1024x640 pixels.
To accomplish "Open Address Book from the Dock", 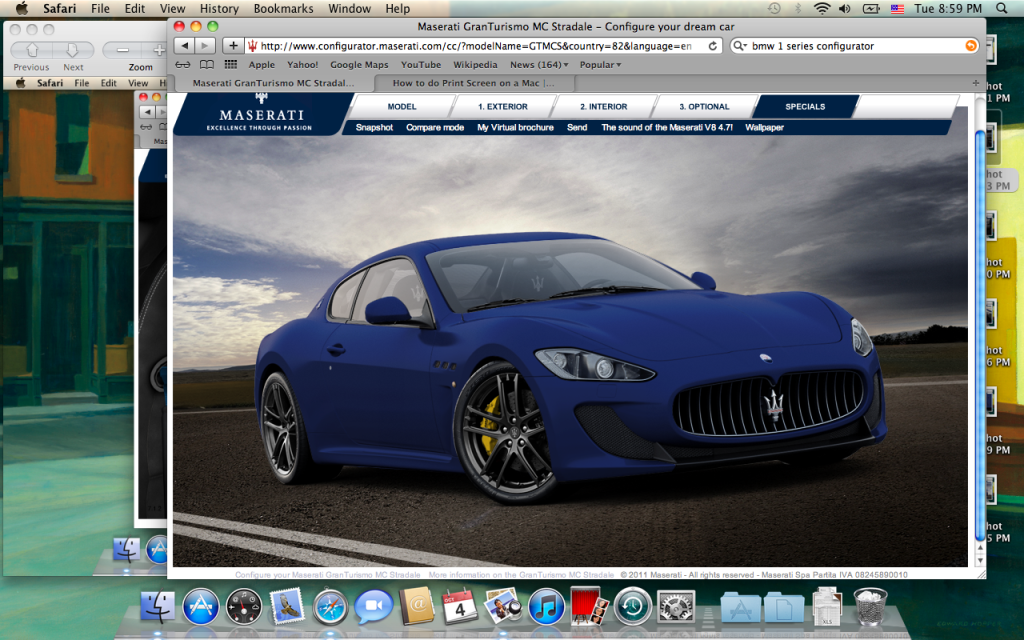I will point(417,606).
